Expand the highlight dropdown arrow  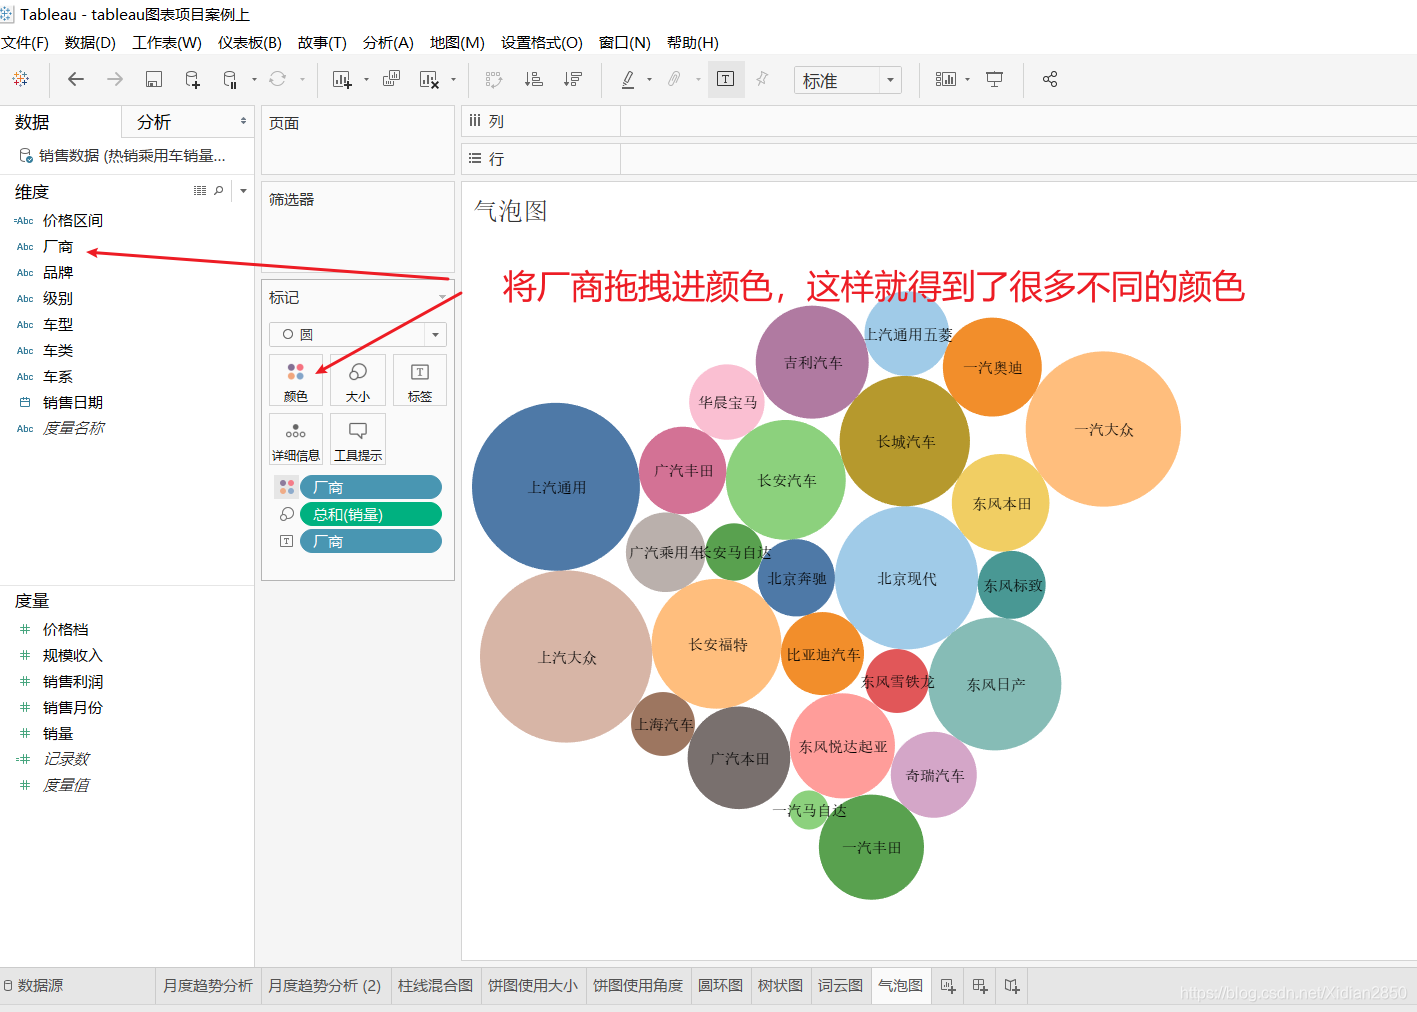[x=650, y=79]
